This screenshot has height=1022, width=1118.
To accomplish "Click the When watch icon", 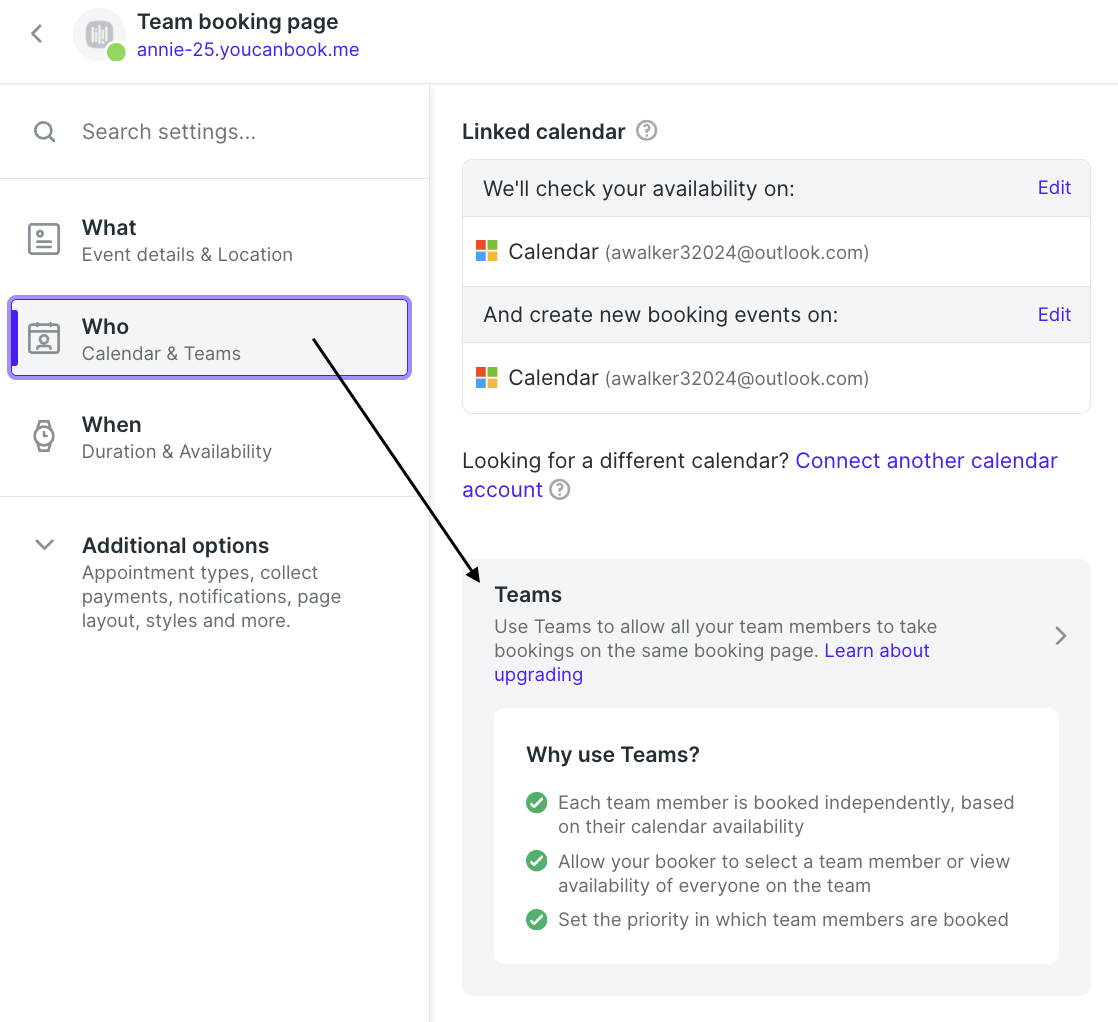I will 43,436.
